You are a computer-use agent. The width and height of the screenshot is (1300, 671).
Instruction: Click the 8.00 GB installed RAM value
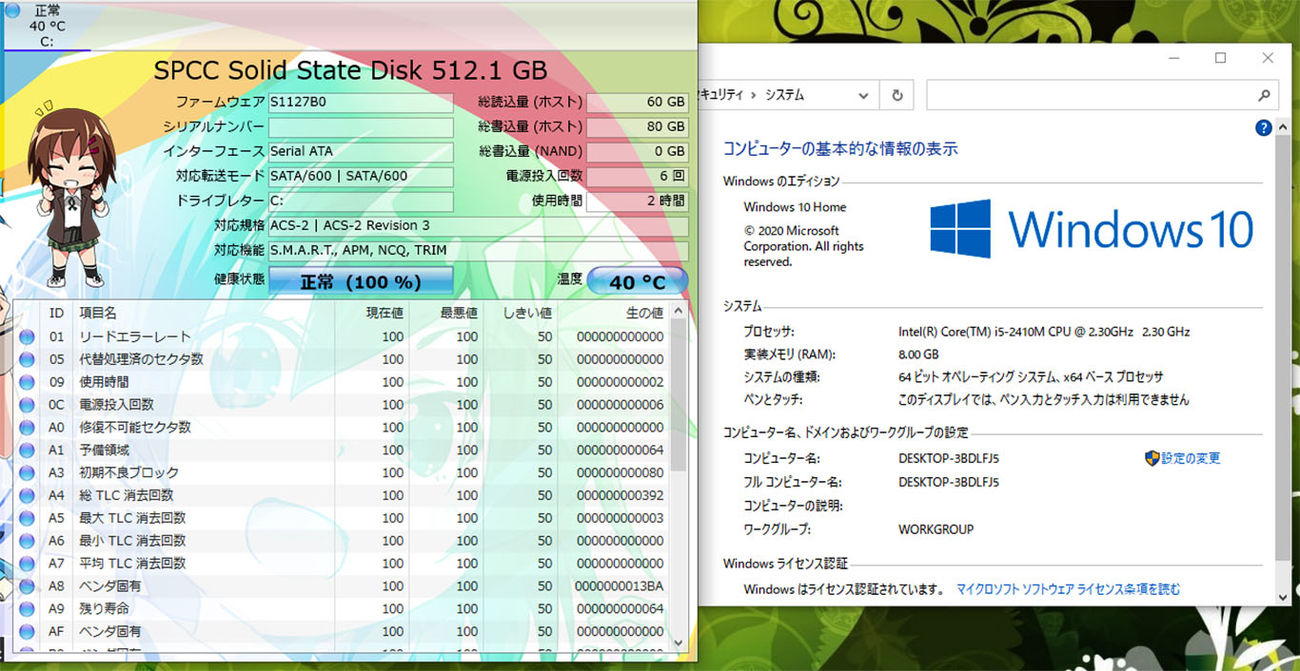[x=919, y=354]
